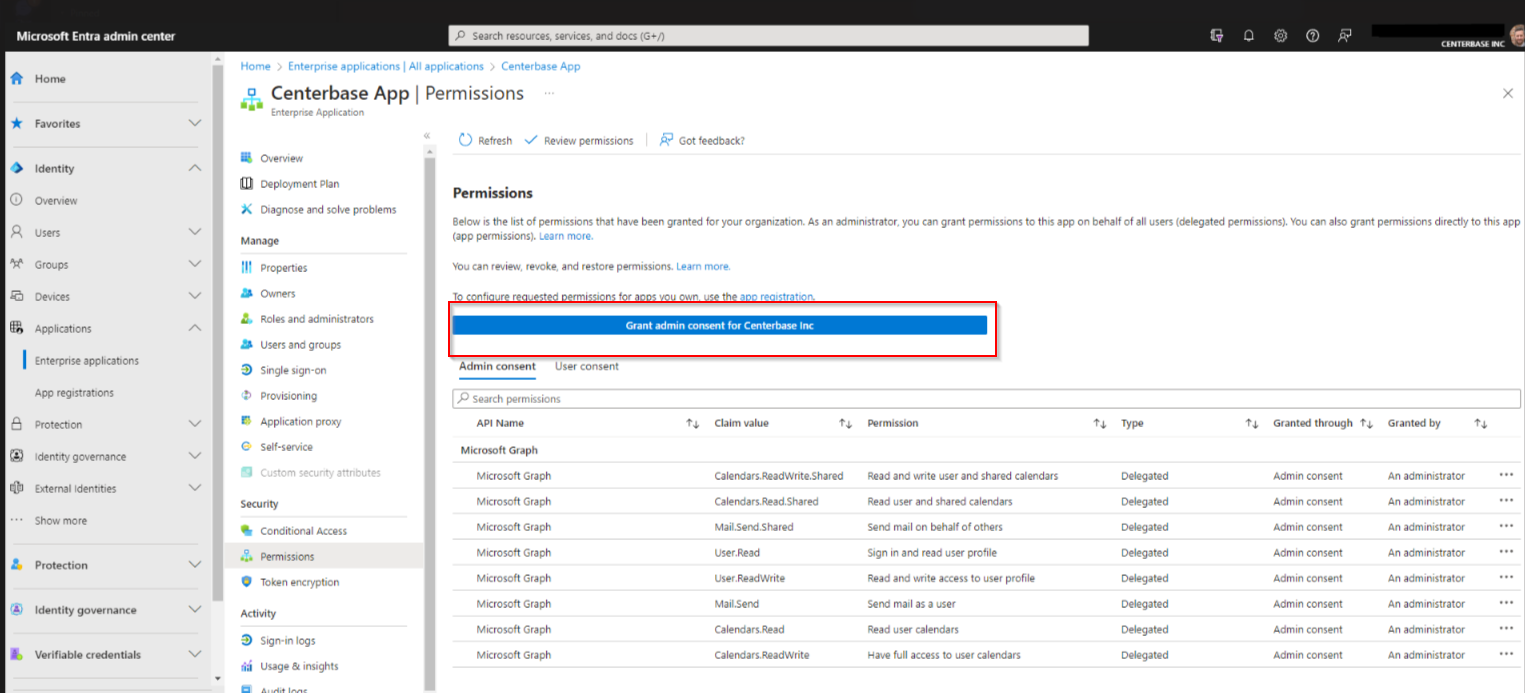Open Users and groups blade
1525x693 pixels.
pyautogui.click(x=300, y=345)
